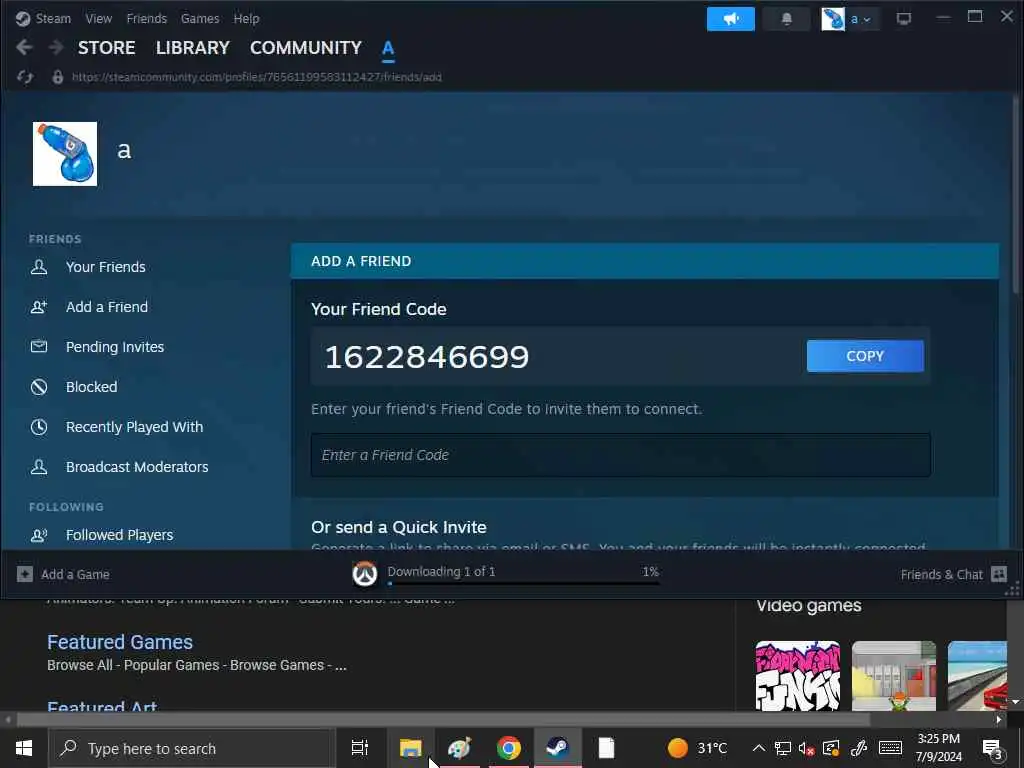
Task: Open the announcements megaphone button
Action: 731,19
